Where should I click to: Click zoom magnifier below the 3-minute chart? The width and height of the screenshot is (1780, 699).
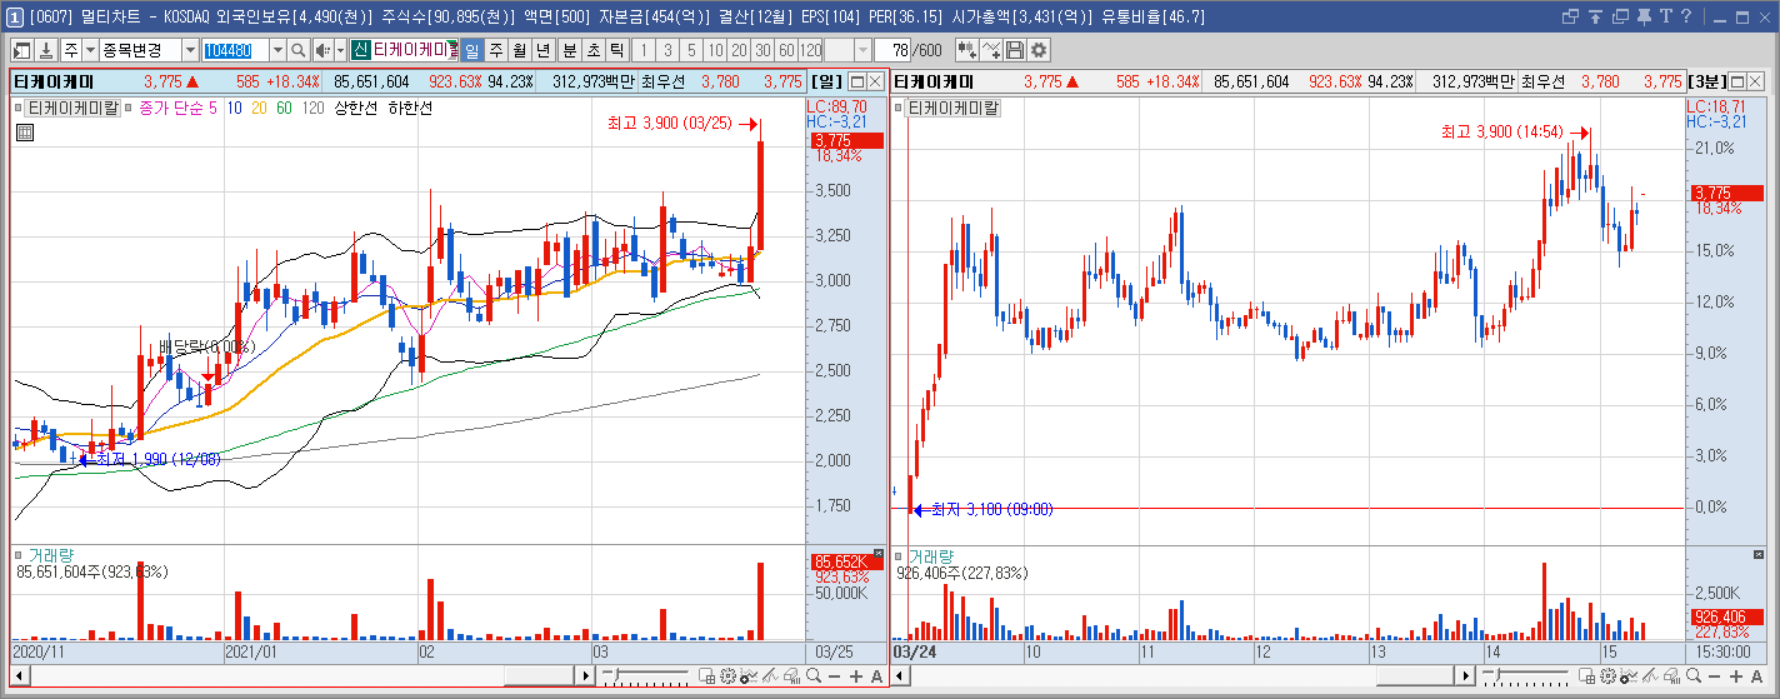[1694, 677]
